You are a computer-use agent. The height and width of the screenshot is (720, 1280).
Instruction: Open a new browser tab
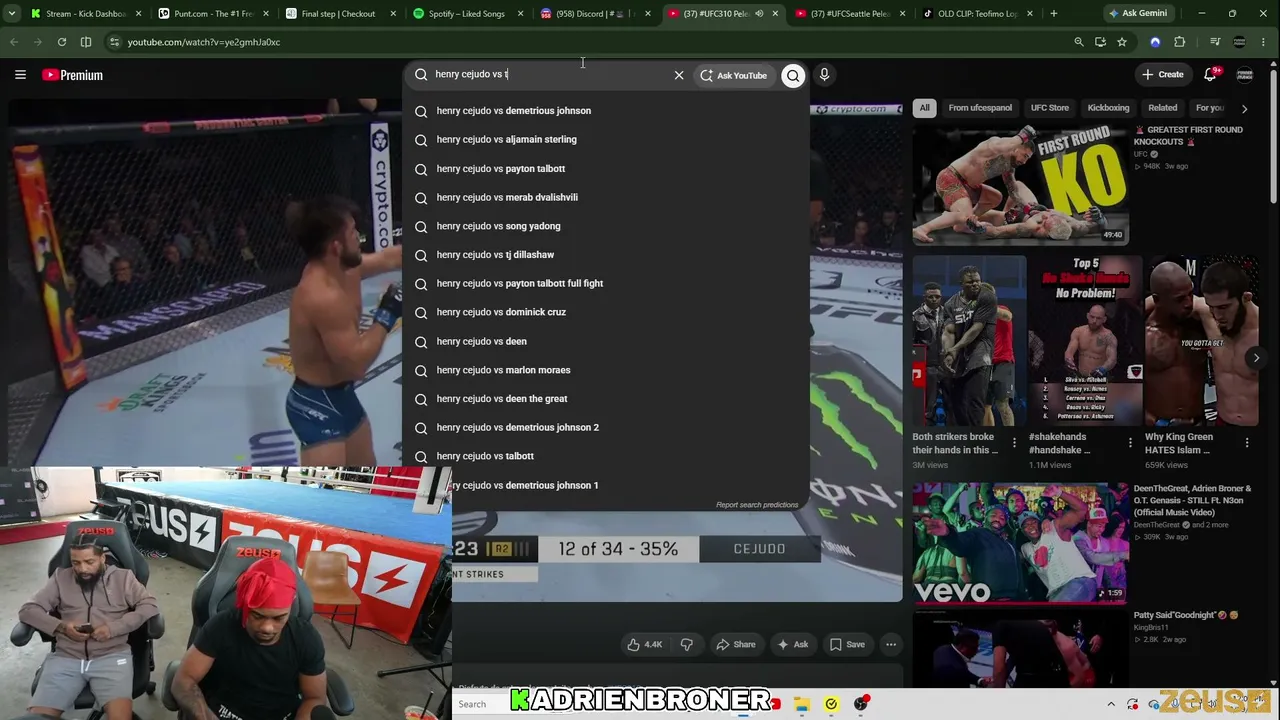(1054, 14)
